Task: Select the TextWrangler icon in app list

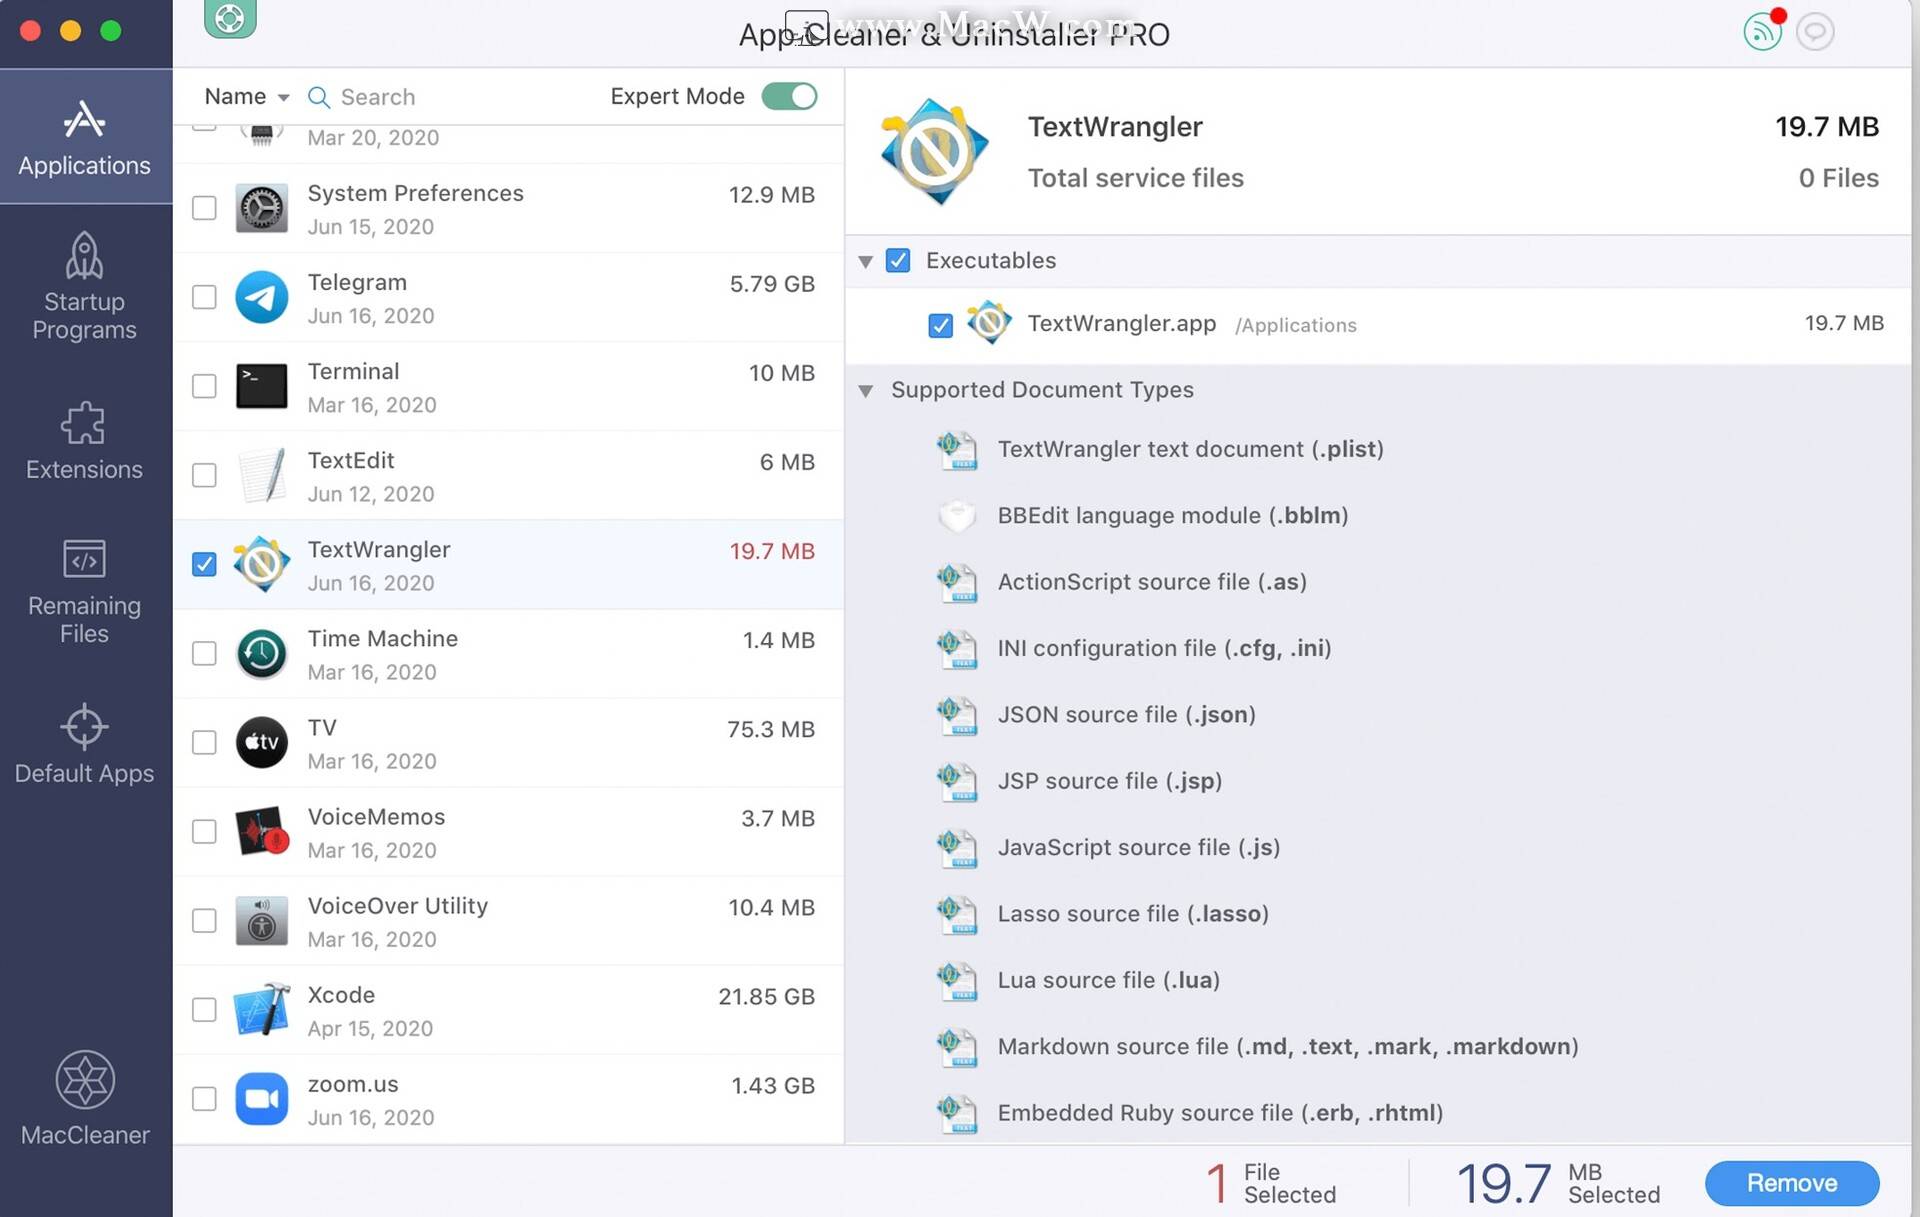Action: tap(261, 564)
